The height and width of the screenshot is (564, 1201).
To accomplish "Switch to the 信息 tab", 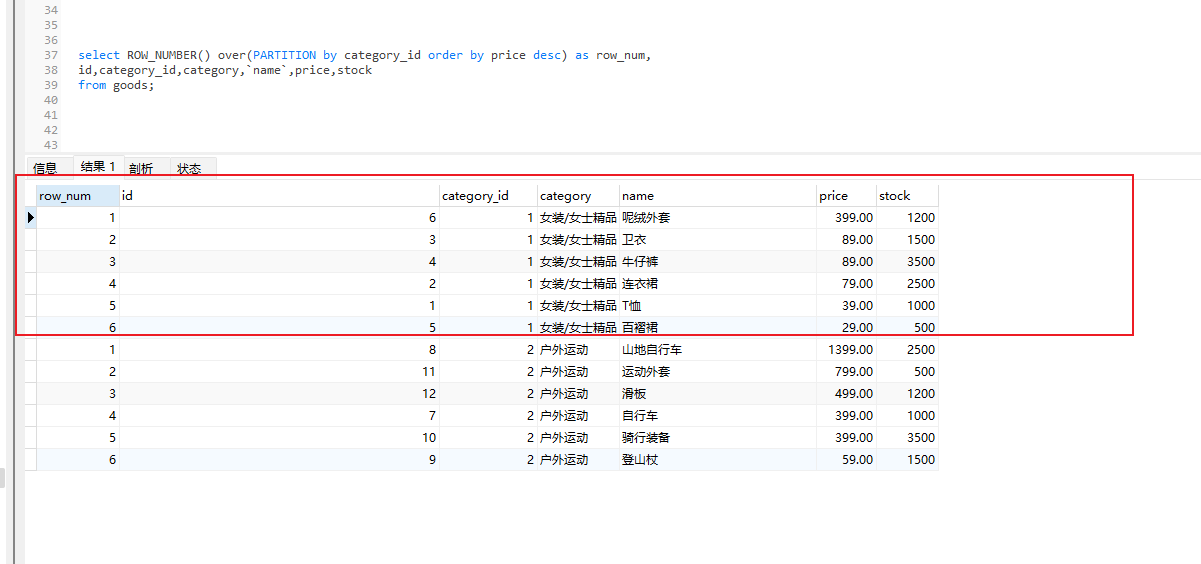I will tap(46, 169).
